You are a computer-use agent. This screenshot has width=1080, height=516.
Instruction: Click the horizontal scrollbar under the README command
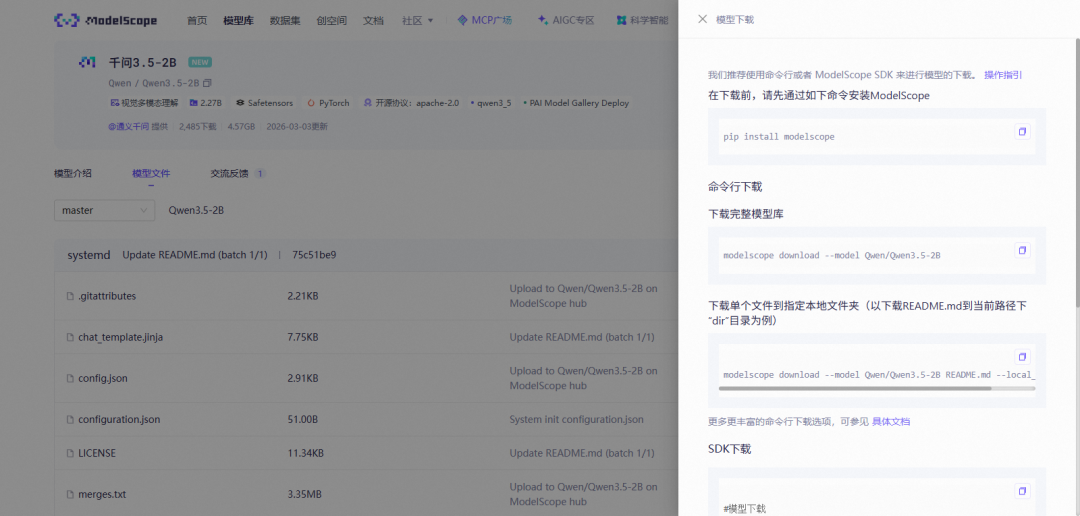855,389
